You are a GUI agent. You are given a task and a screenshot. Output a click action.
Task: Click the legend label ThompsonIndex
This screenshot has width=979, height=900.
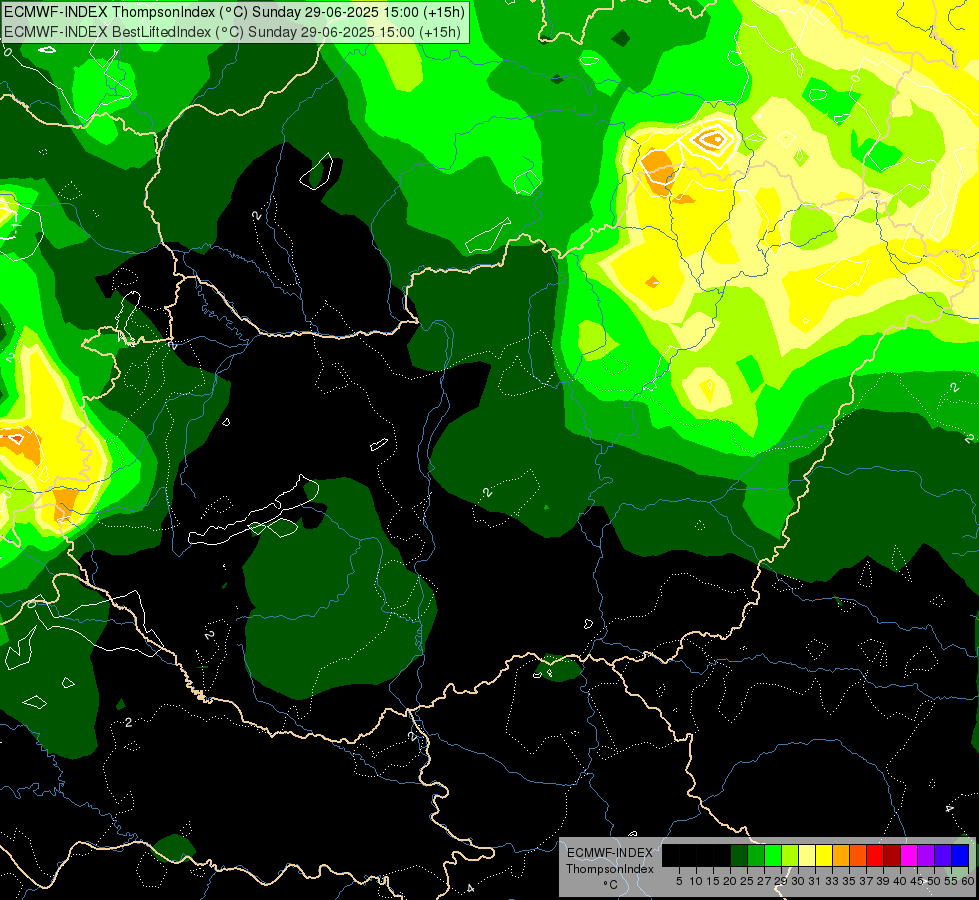610,869
